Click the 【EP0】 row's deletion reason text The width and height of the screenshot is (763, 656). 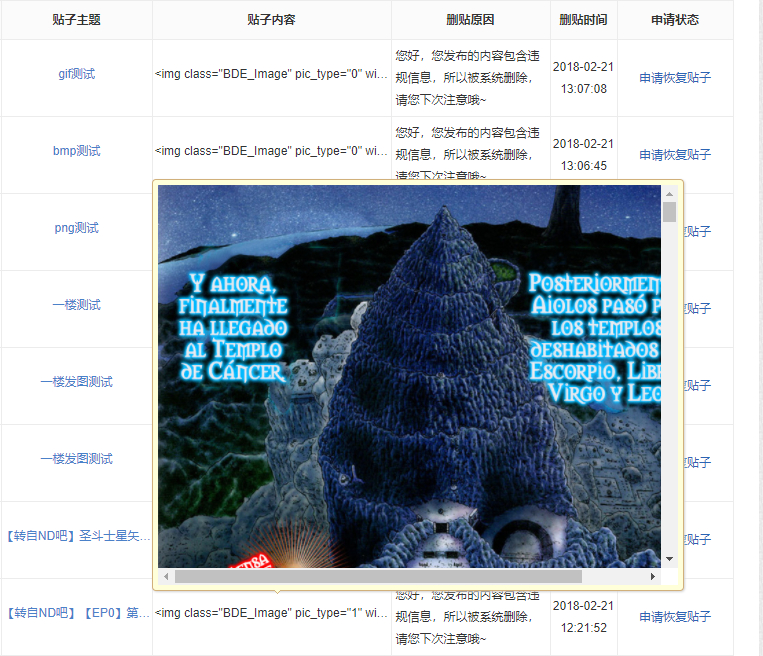[468, 618]
